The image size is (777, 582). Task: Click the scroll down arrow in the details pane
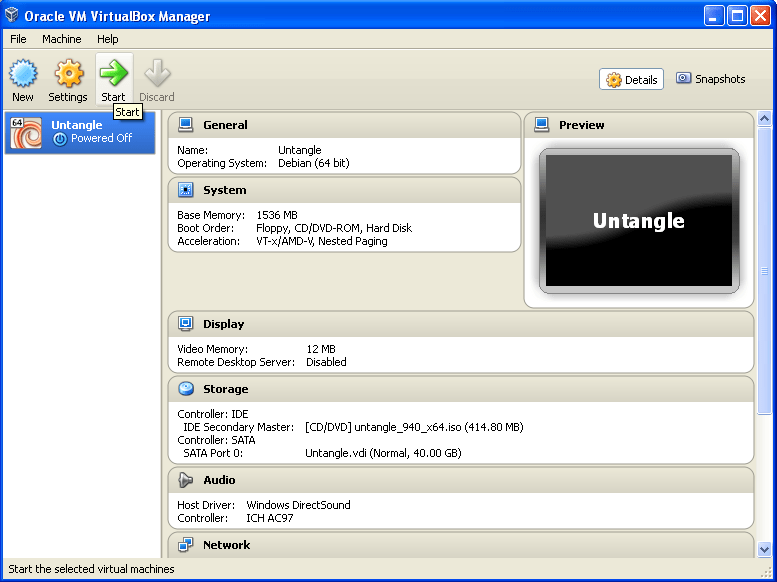764,549
